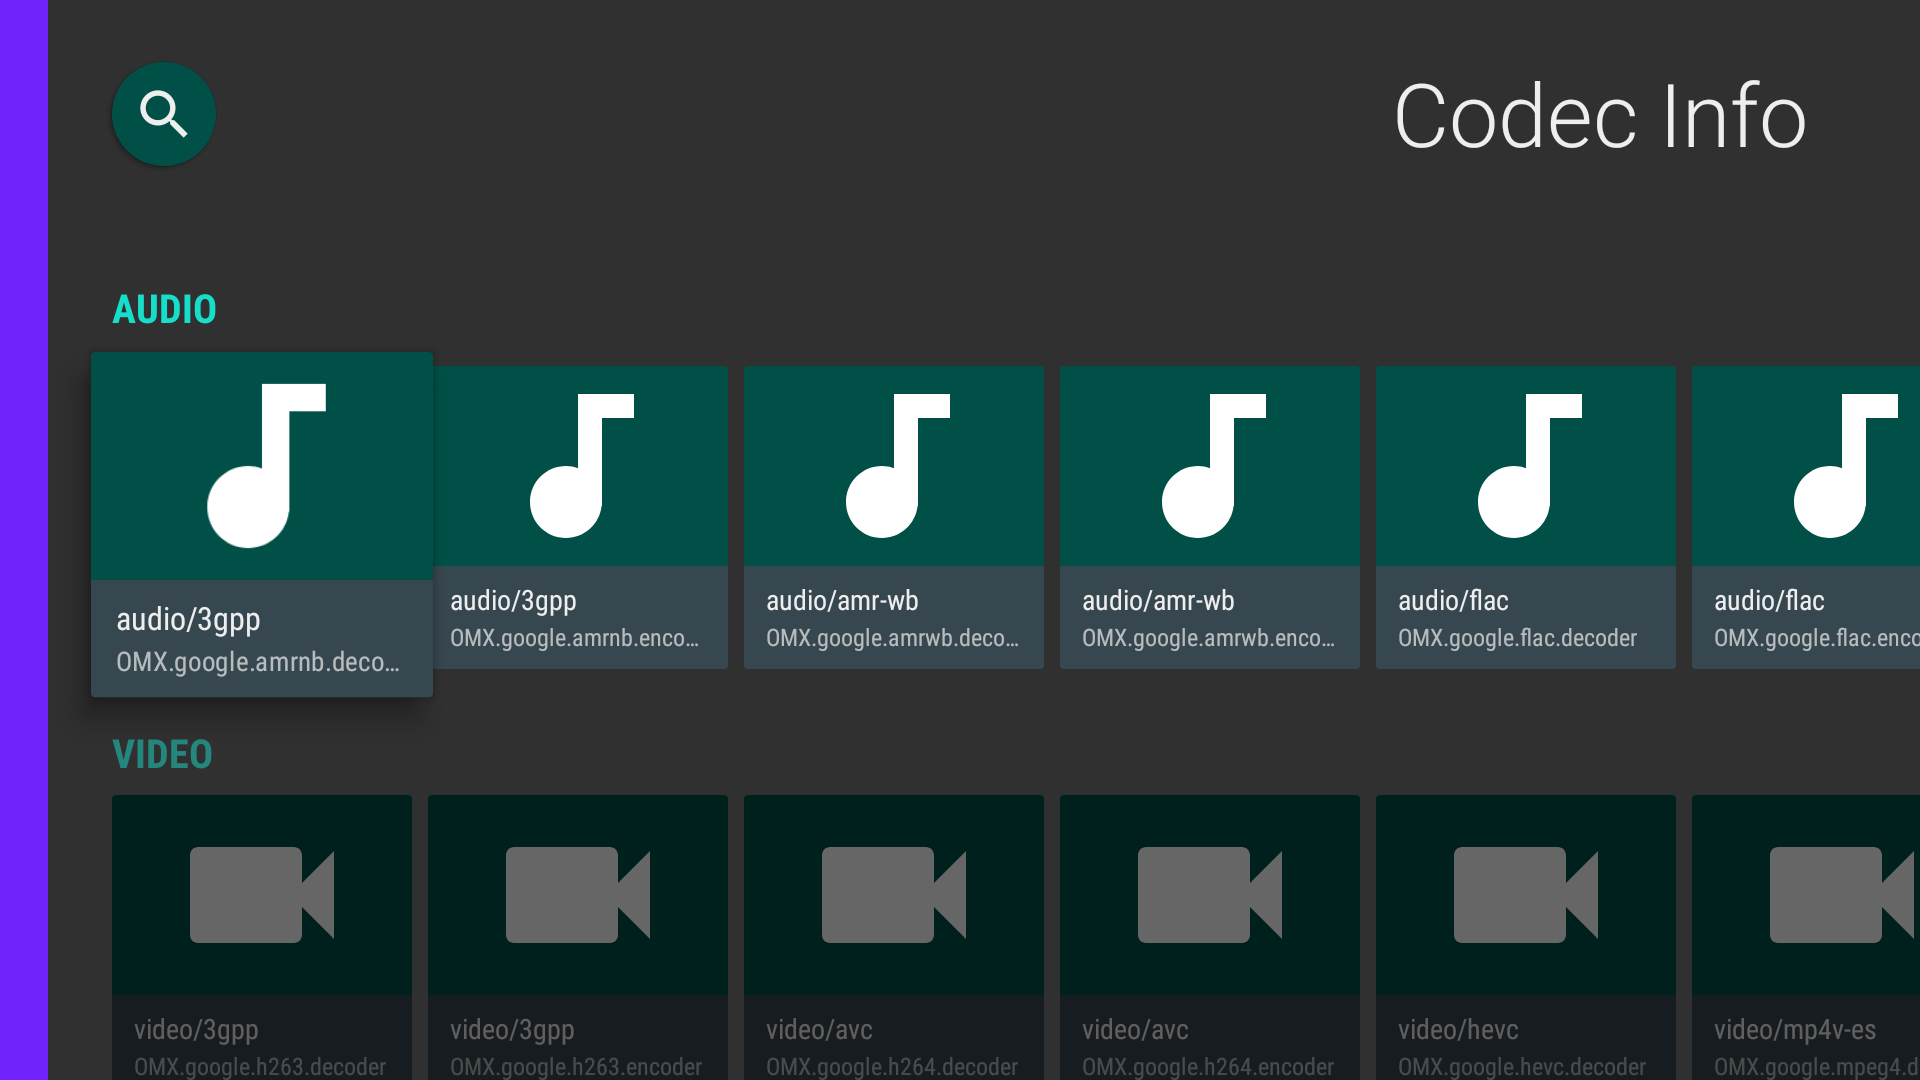
Task: Click the OMX.google.h263.decoder label
Action: pyautogui.click(x=260, y=1066)
